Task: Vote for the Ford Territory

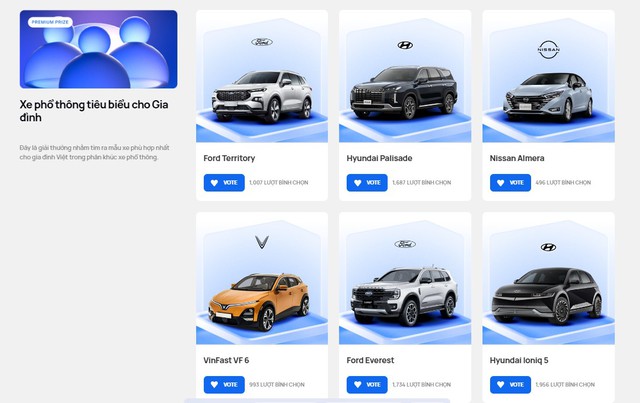Action: [224, 183]
